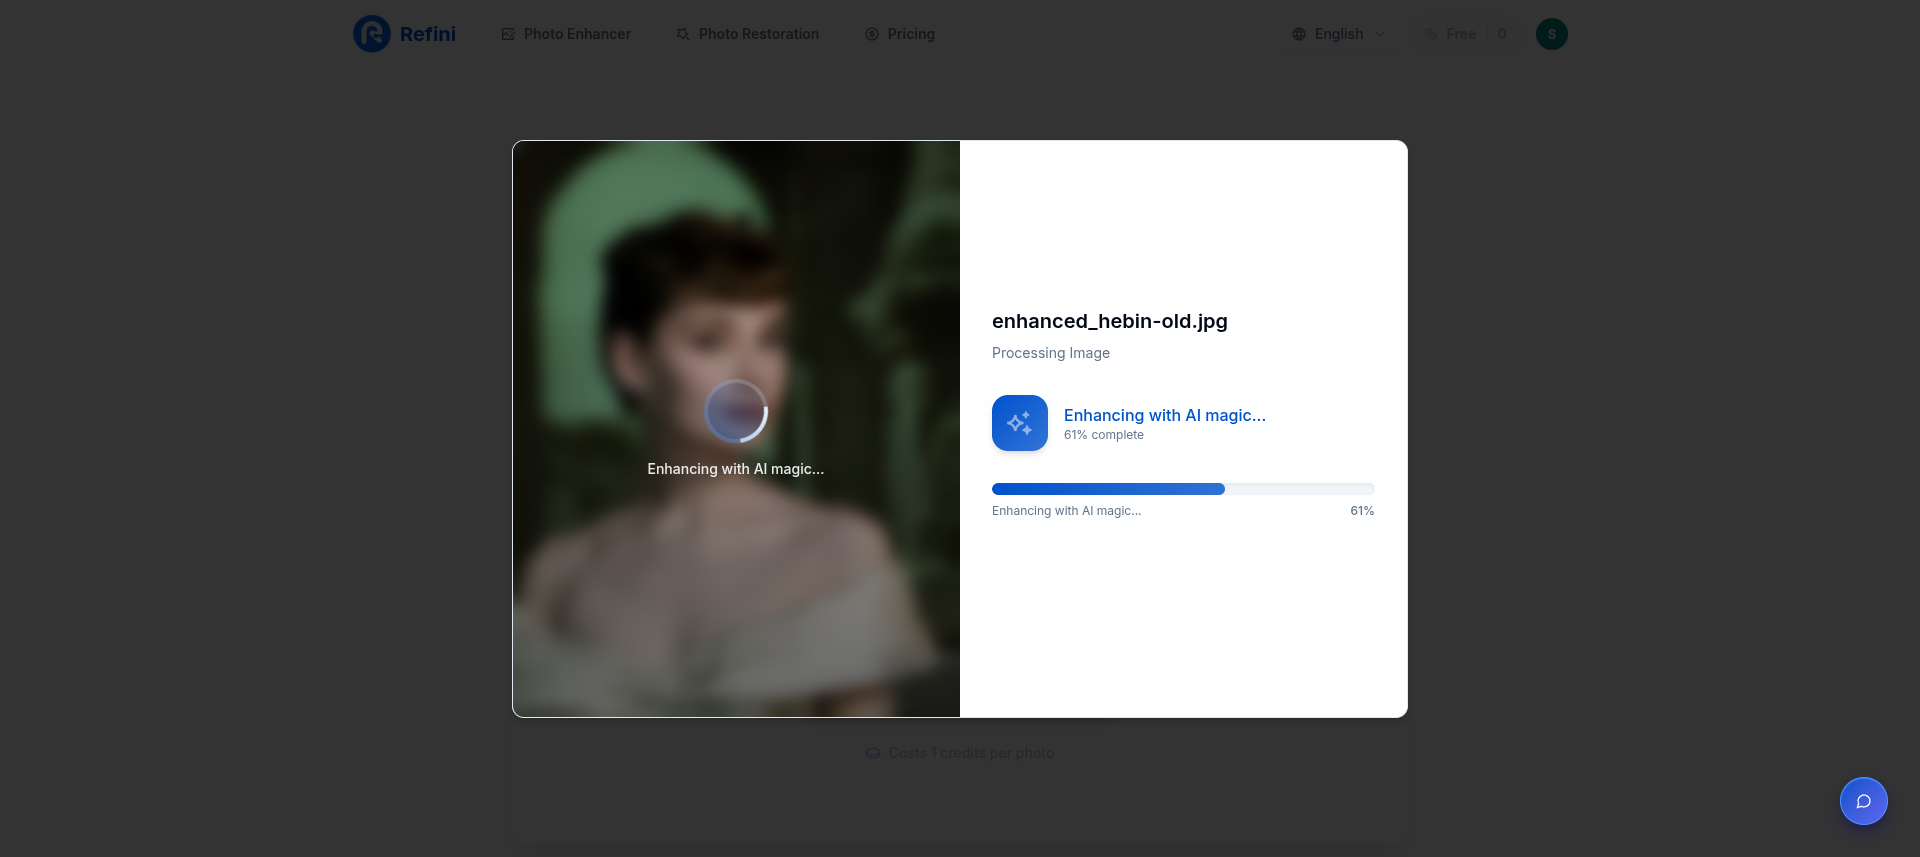Click the Refini brand name
The height and width of the screenshot is (857, 1920).
tap(428, 34)
